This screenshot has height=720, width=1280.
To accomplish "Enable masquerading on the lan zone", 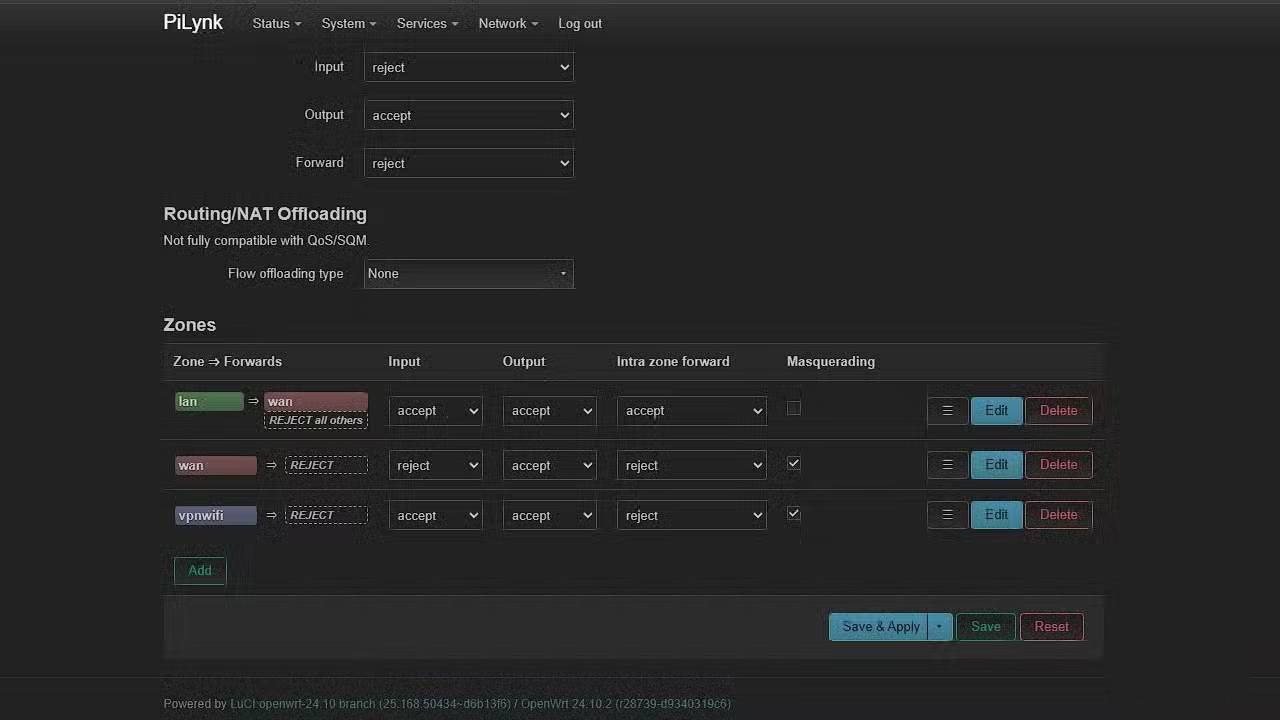I will tap(793, 408).
